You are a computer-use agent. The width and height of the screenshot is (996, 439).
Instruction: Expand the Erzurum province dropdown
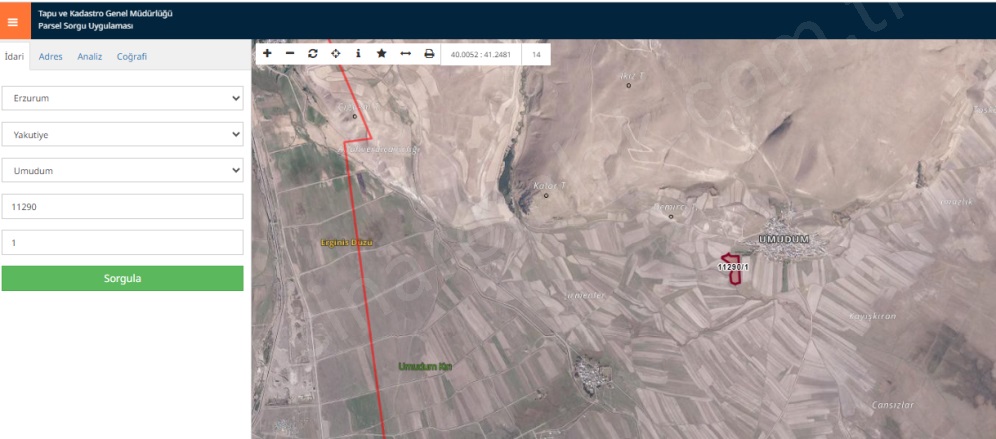[x=122, y=98]
